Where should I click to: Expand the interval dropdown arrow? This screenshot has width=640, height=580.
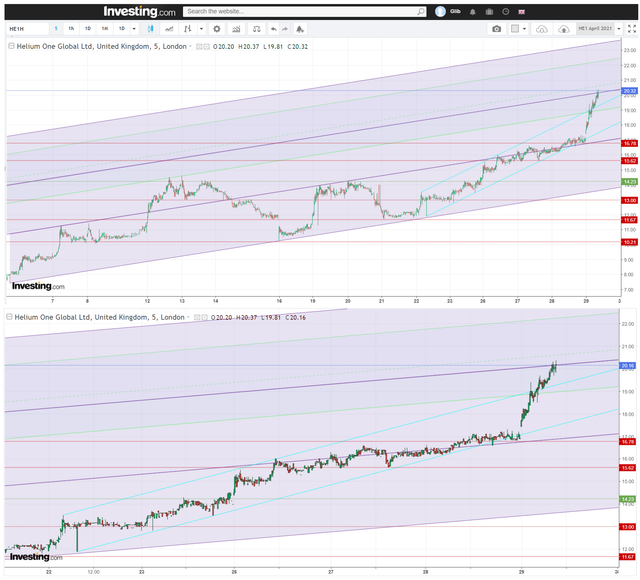[x=134, y=29]
